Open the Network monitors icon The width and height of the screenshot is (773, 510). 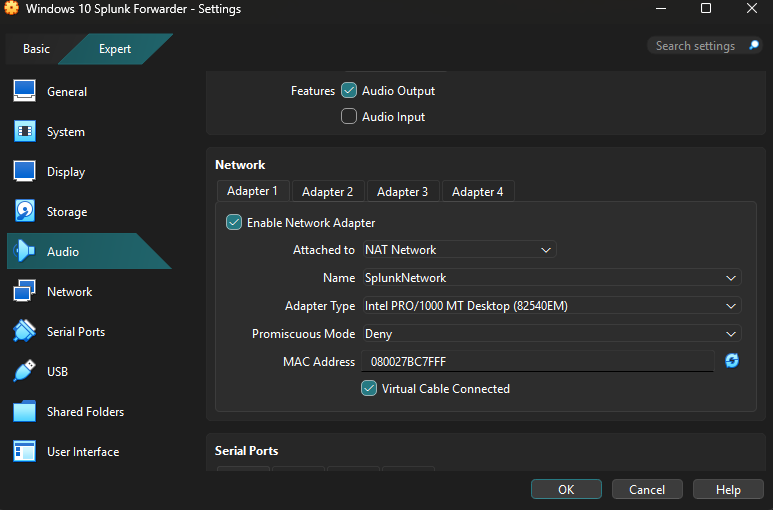point(24,291)
